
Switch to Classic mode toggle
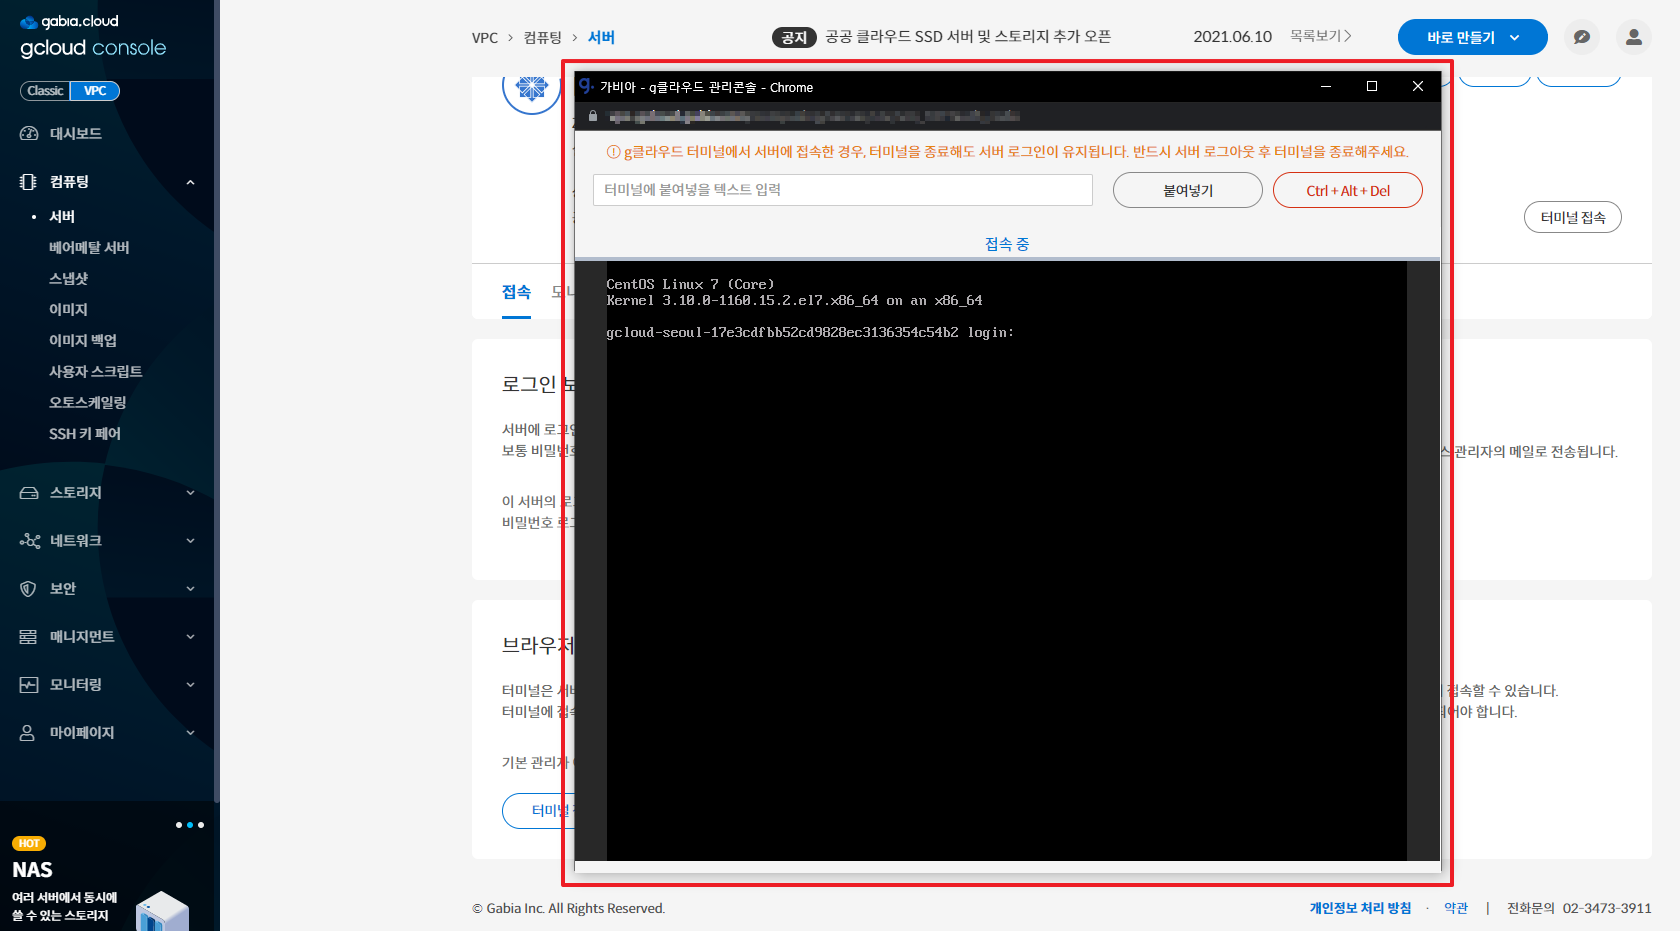45,91
